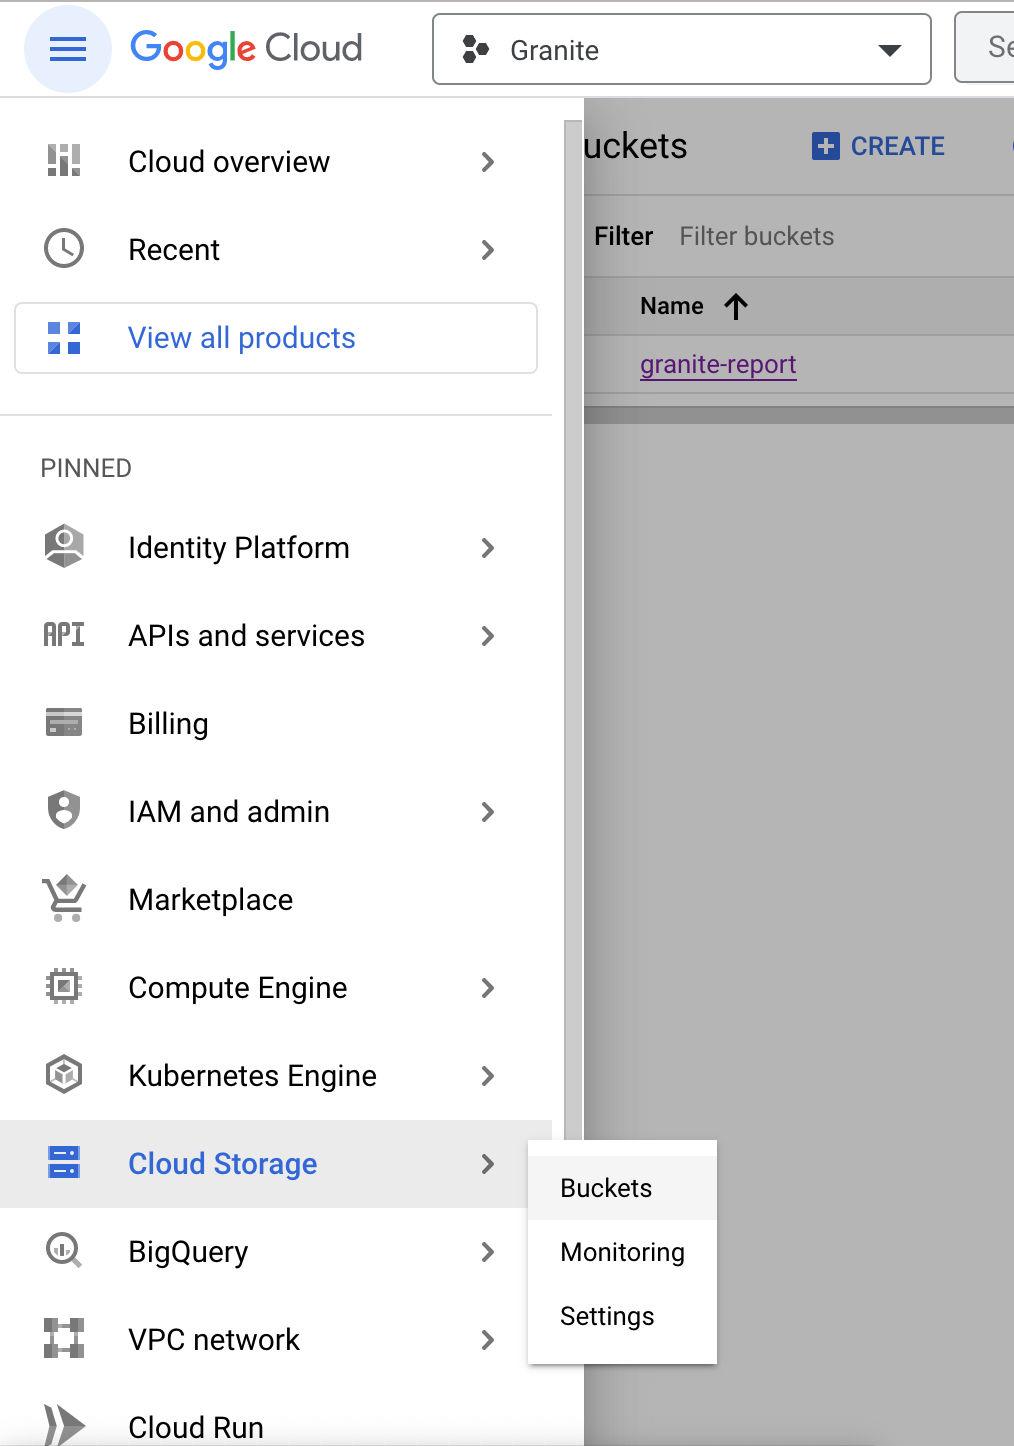The height and width of the screenshot is (1446, 1014).
Task: Click the IAM and admin shield icon
Action: [64, 810]
